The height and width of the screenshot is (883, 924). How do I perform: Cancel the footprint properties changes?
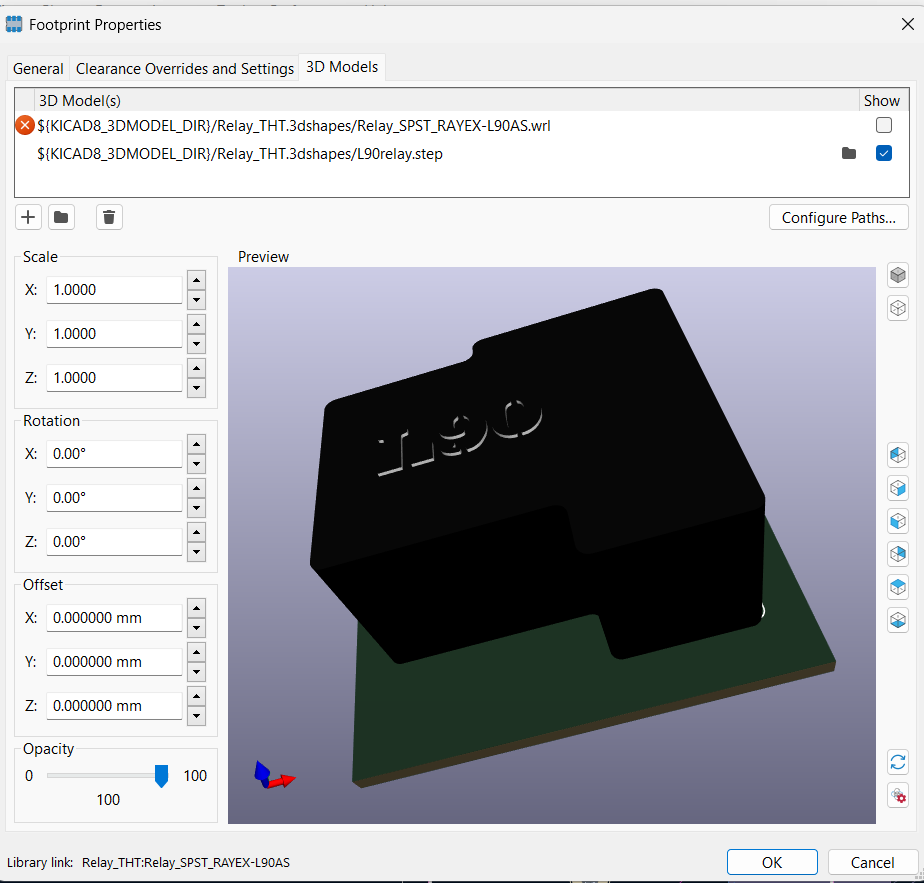point(872,862)
